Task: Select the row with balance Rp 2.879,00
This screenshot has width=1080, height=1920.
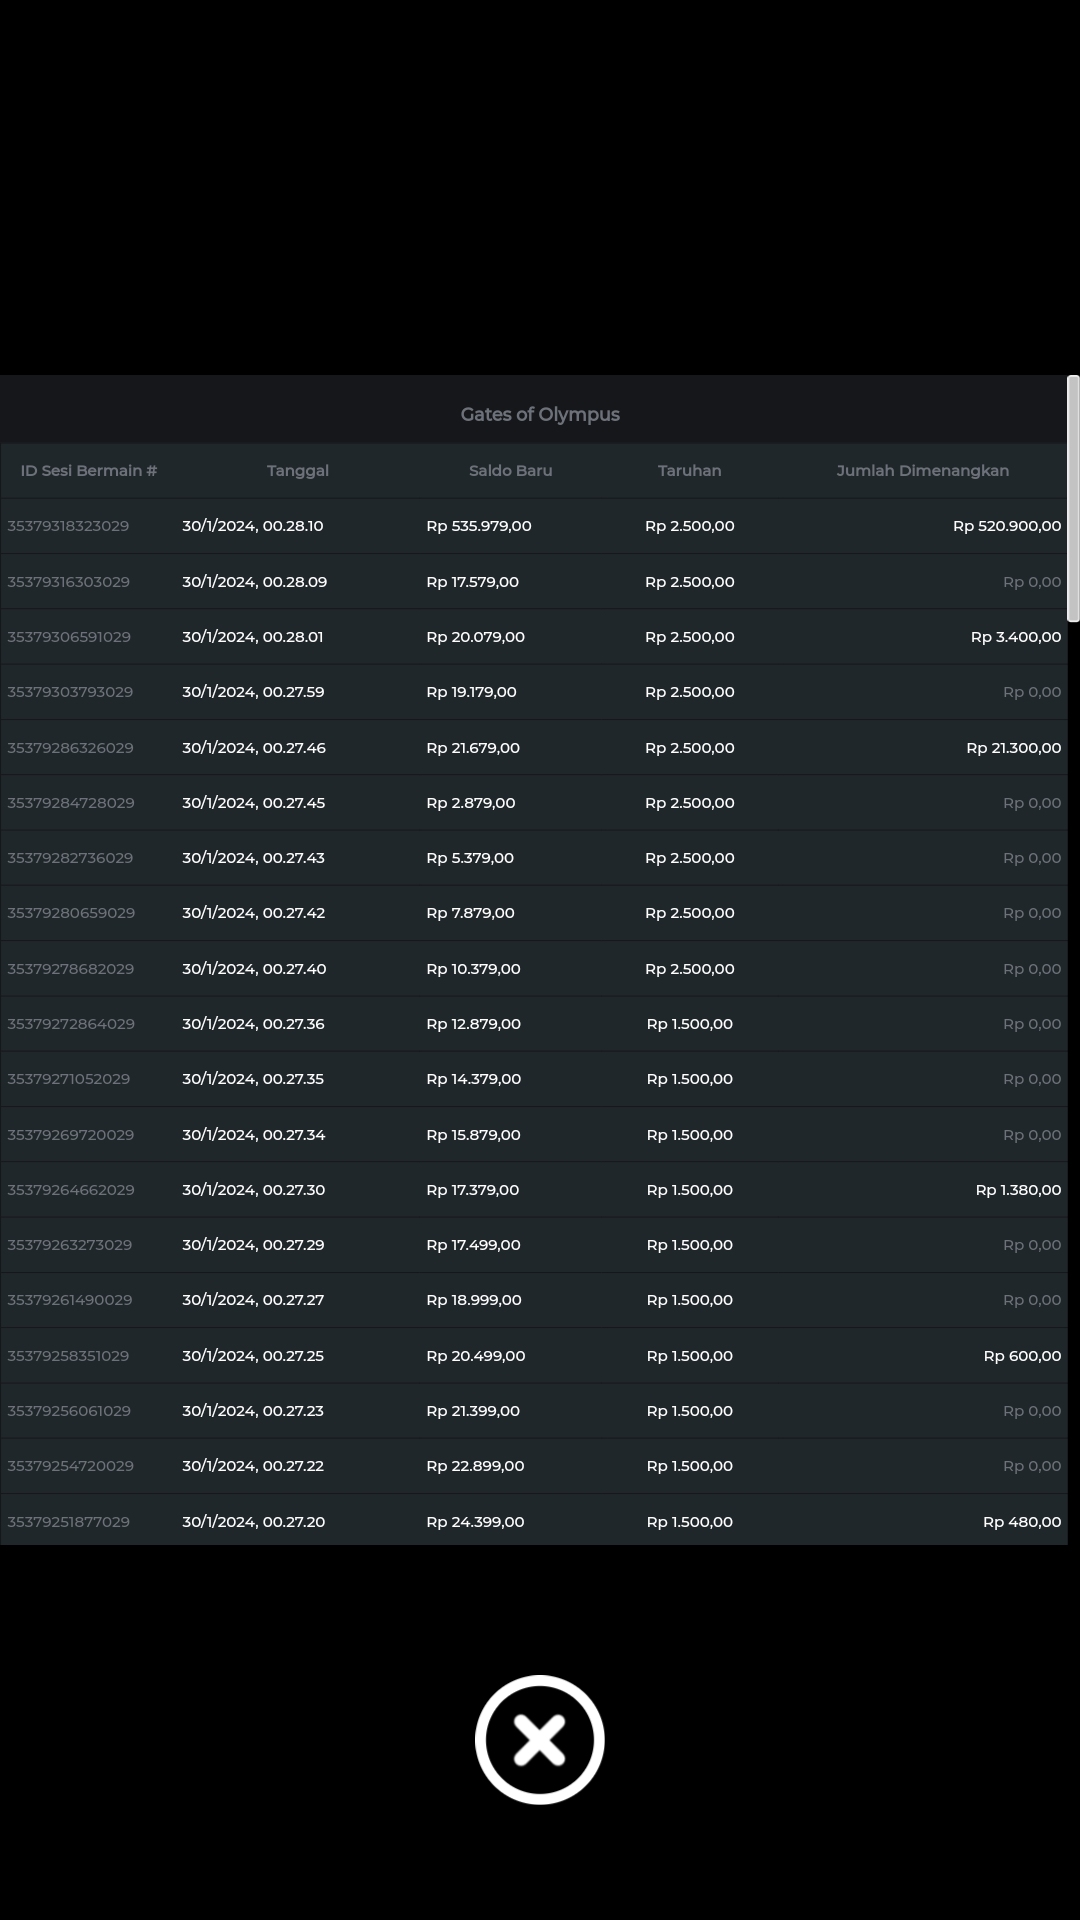Action: [470, 803]
